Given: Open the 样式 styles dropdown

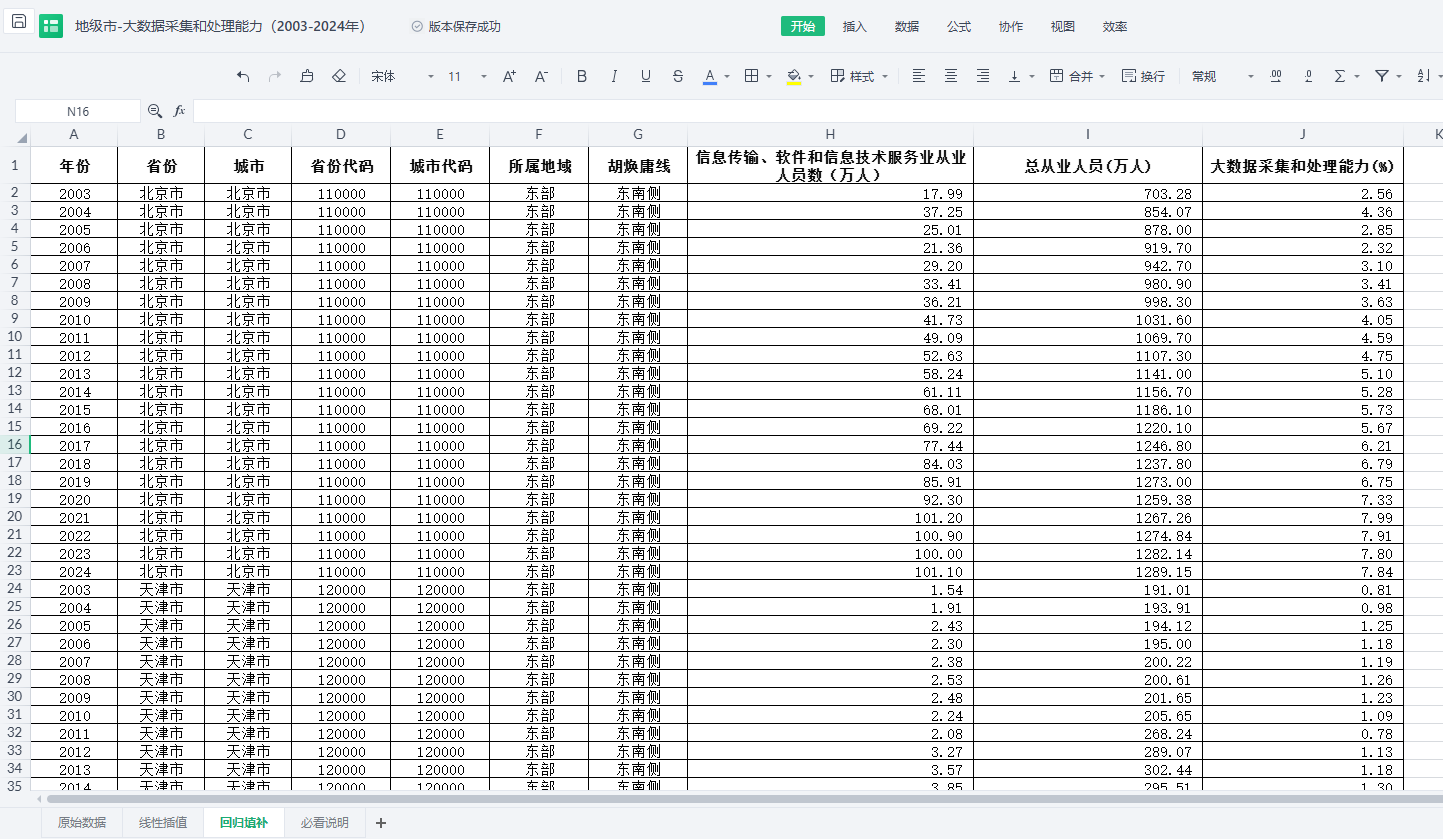Looking at the screenshot, I should 859,76.
